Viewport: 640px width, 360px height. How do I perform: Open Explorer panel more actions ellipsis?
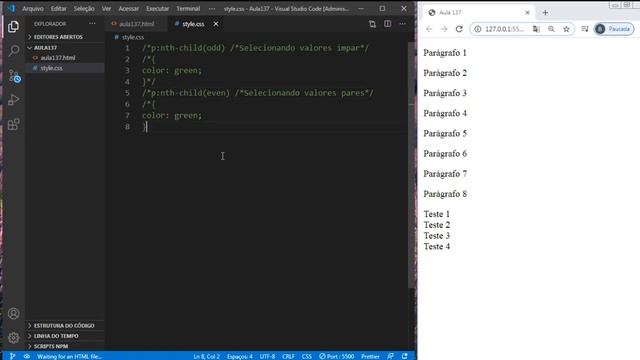tap(92, 24)
